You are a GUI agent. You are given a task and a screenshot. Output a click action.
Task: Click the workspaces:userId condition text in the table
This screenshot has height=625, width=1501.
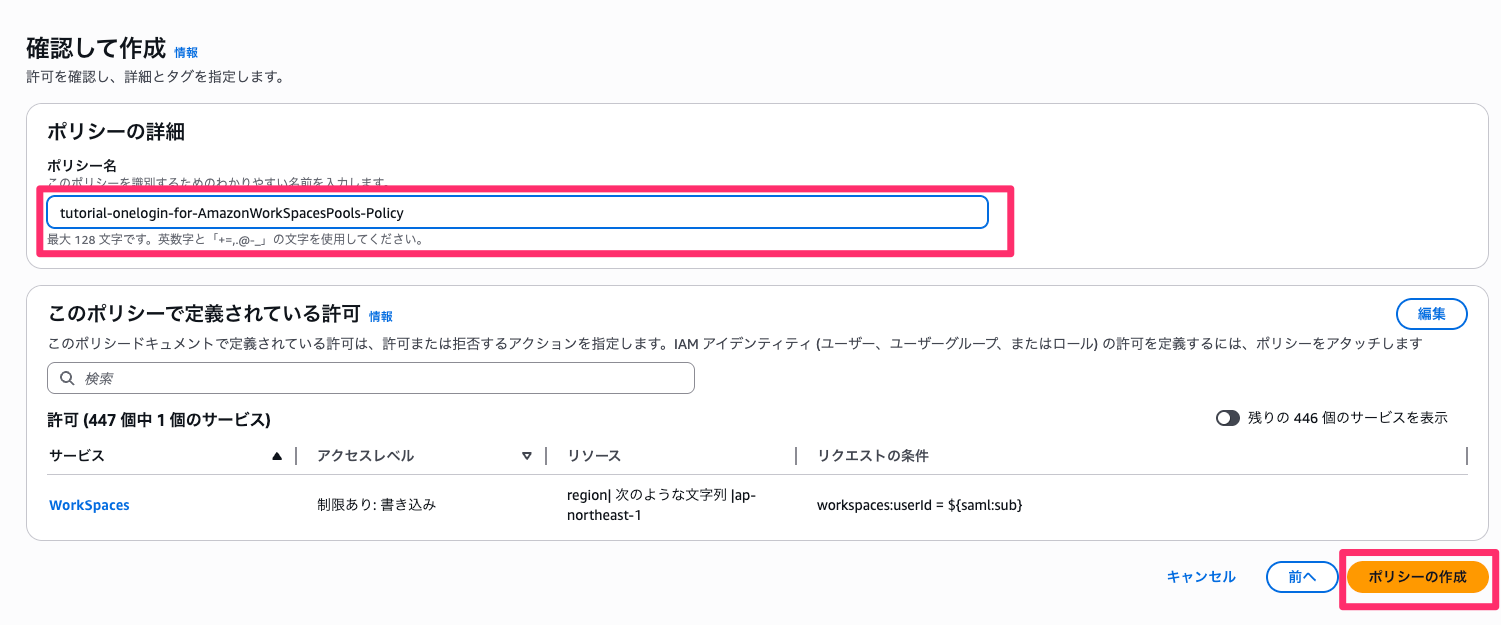click(x=919, y=505)
